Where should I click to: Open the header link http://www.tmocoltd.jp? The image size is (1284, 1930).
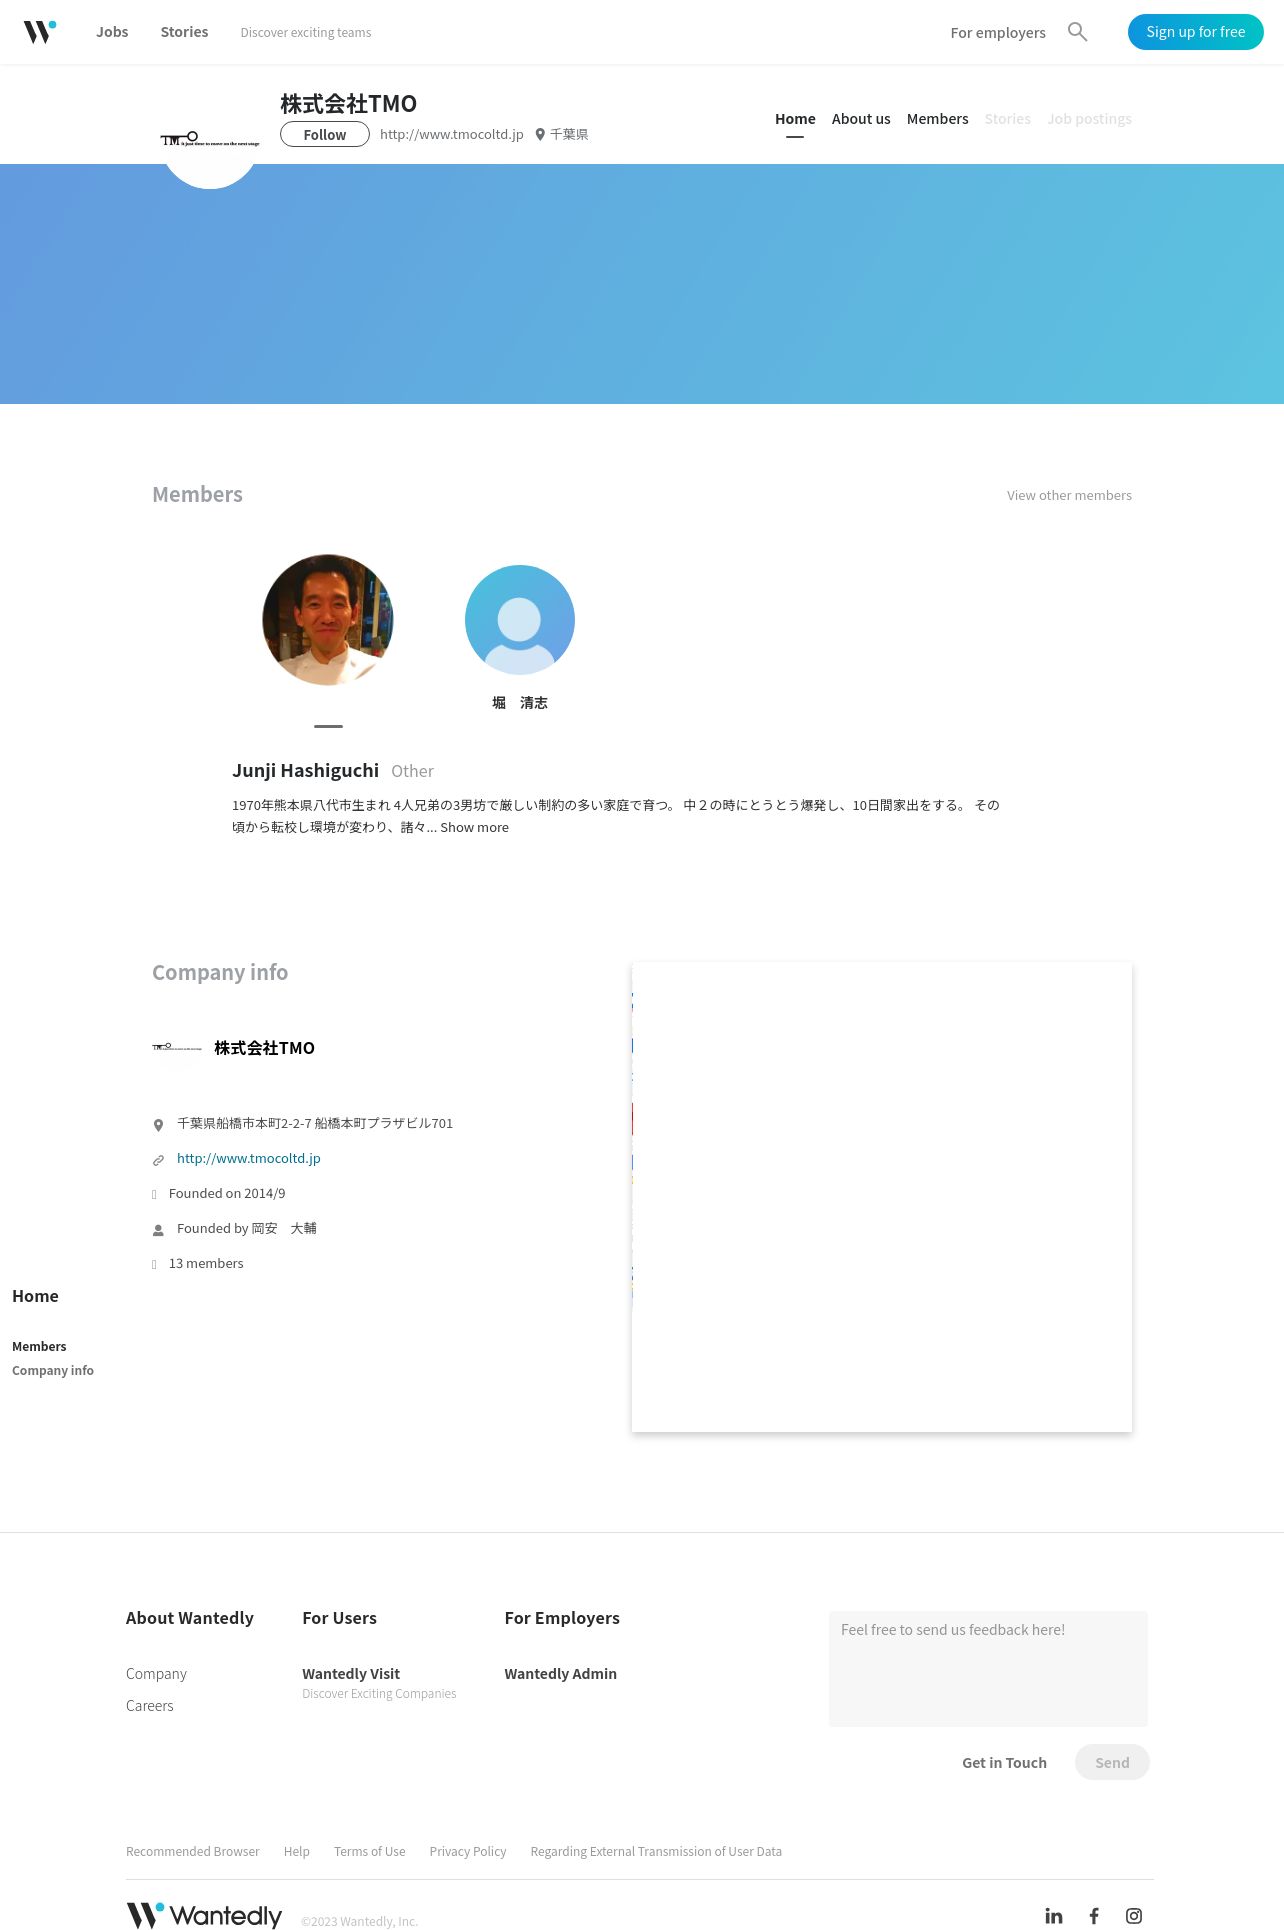pos(452,134)
